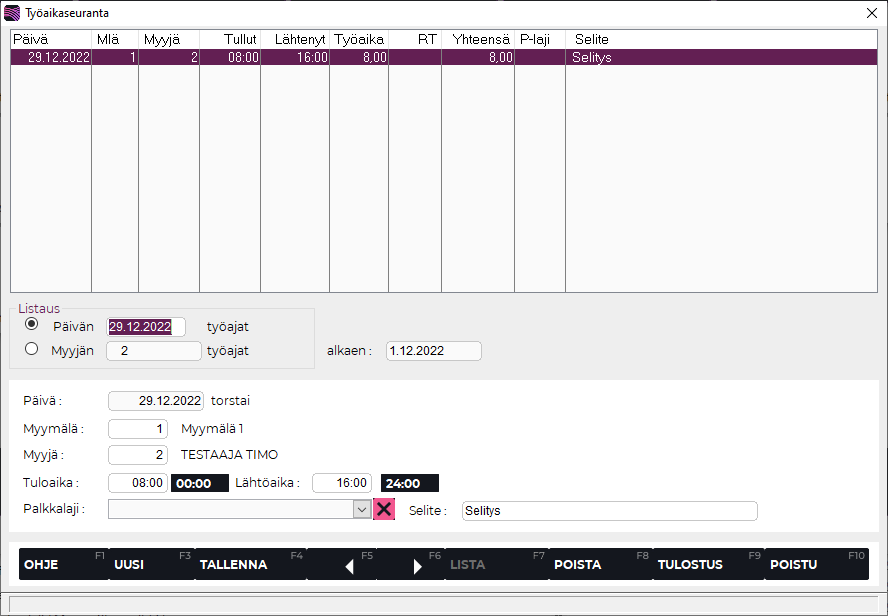Screen dimensions: 888x616
Task: Click the alkaen date field
Action: point(433,351)
